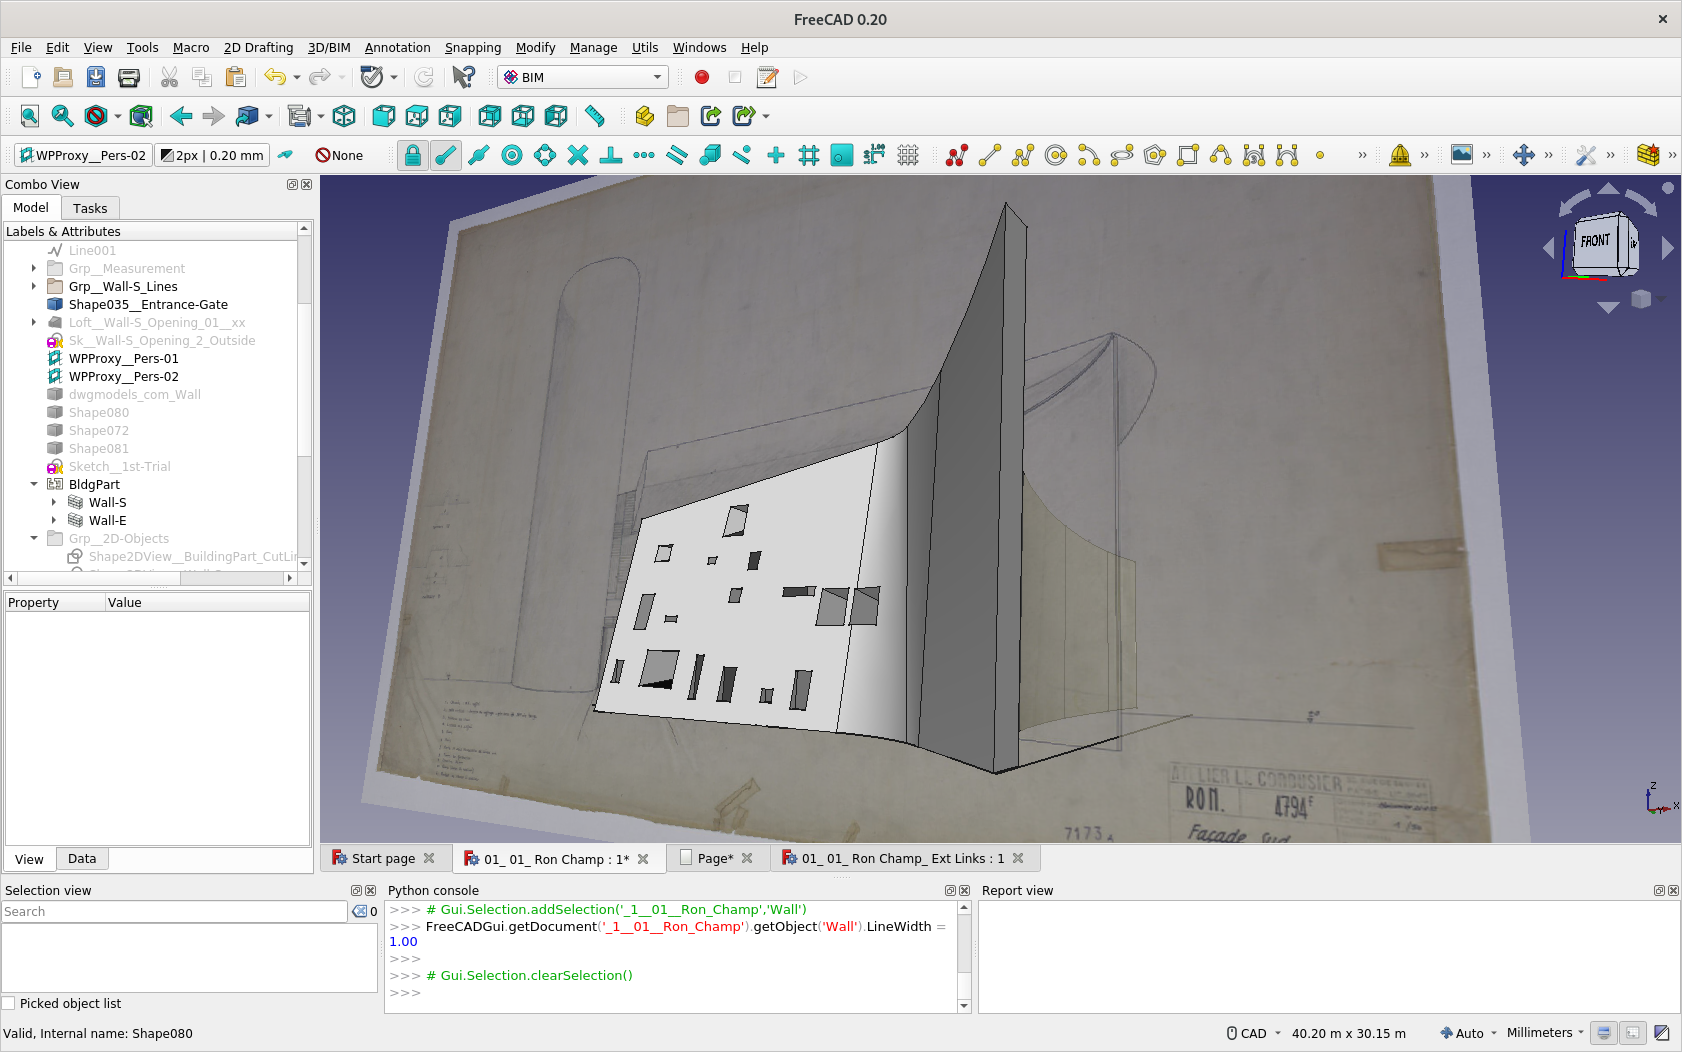
Task: Switch to front view cube icon
Action: point(384,116)
